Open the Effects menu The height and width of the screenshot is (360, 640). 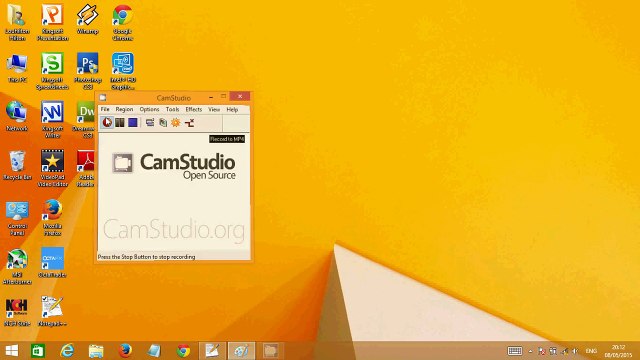[x=193, y=109]
